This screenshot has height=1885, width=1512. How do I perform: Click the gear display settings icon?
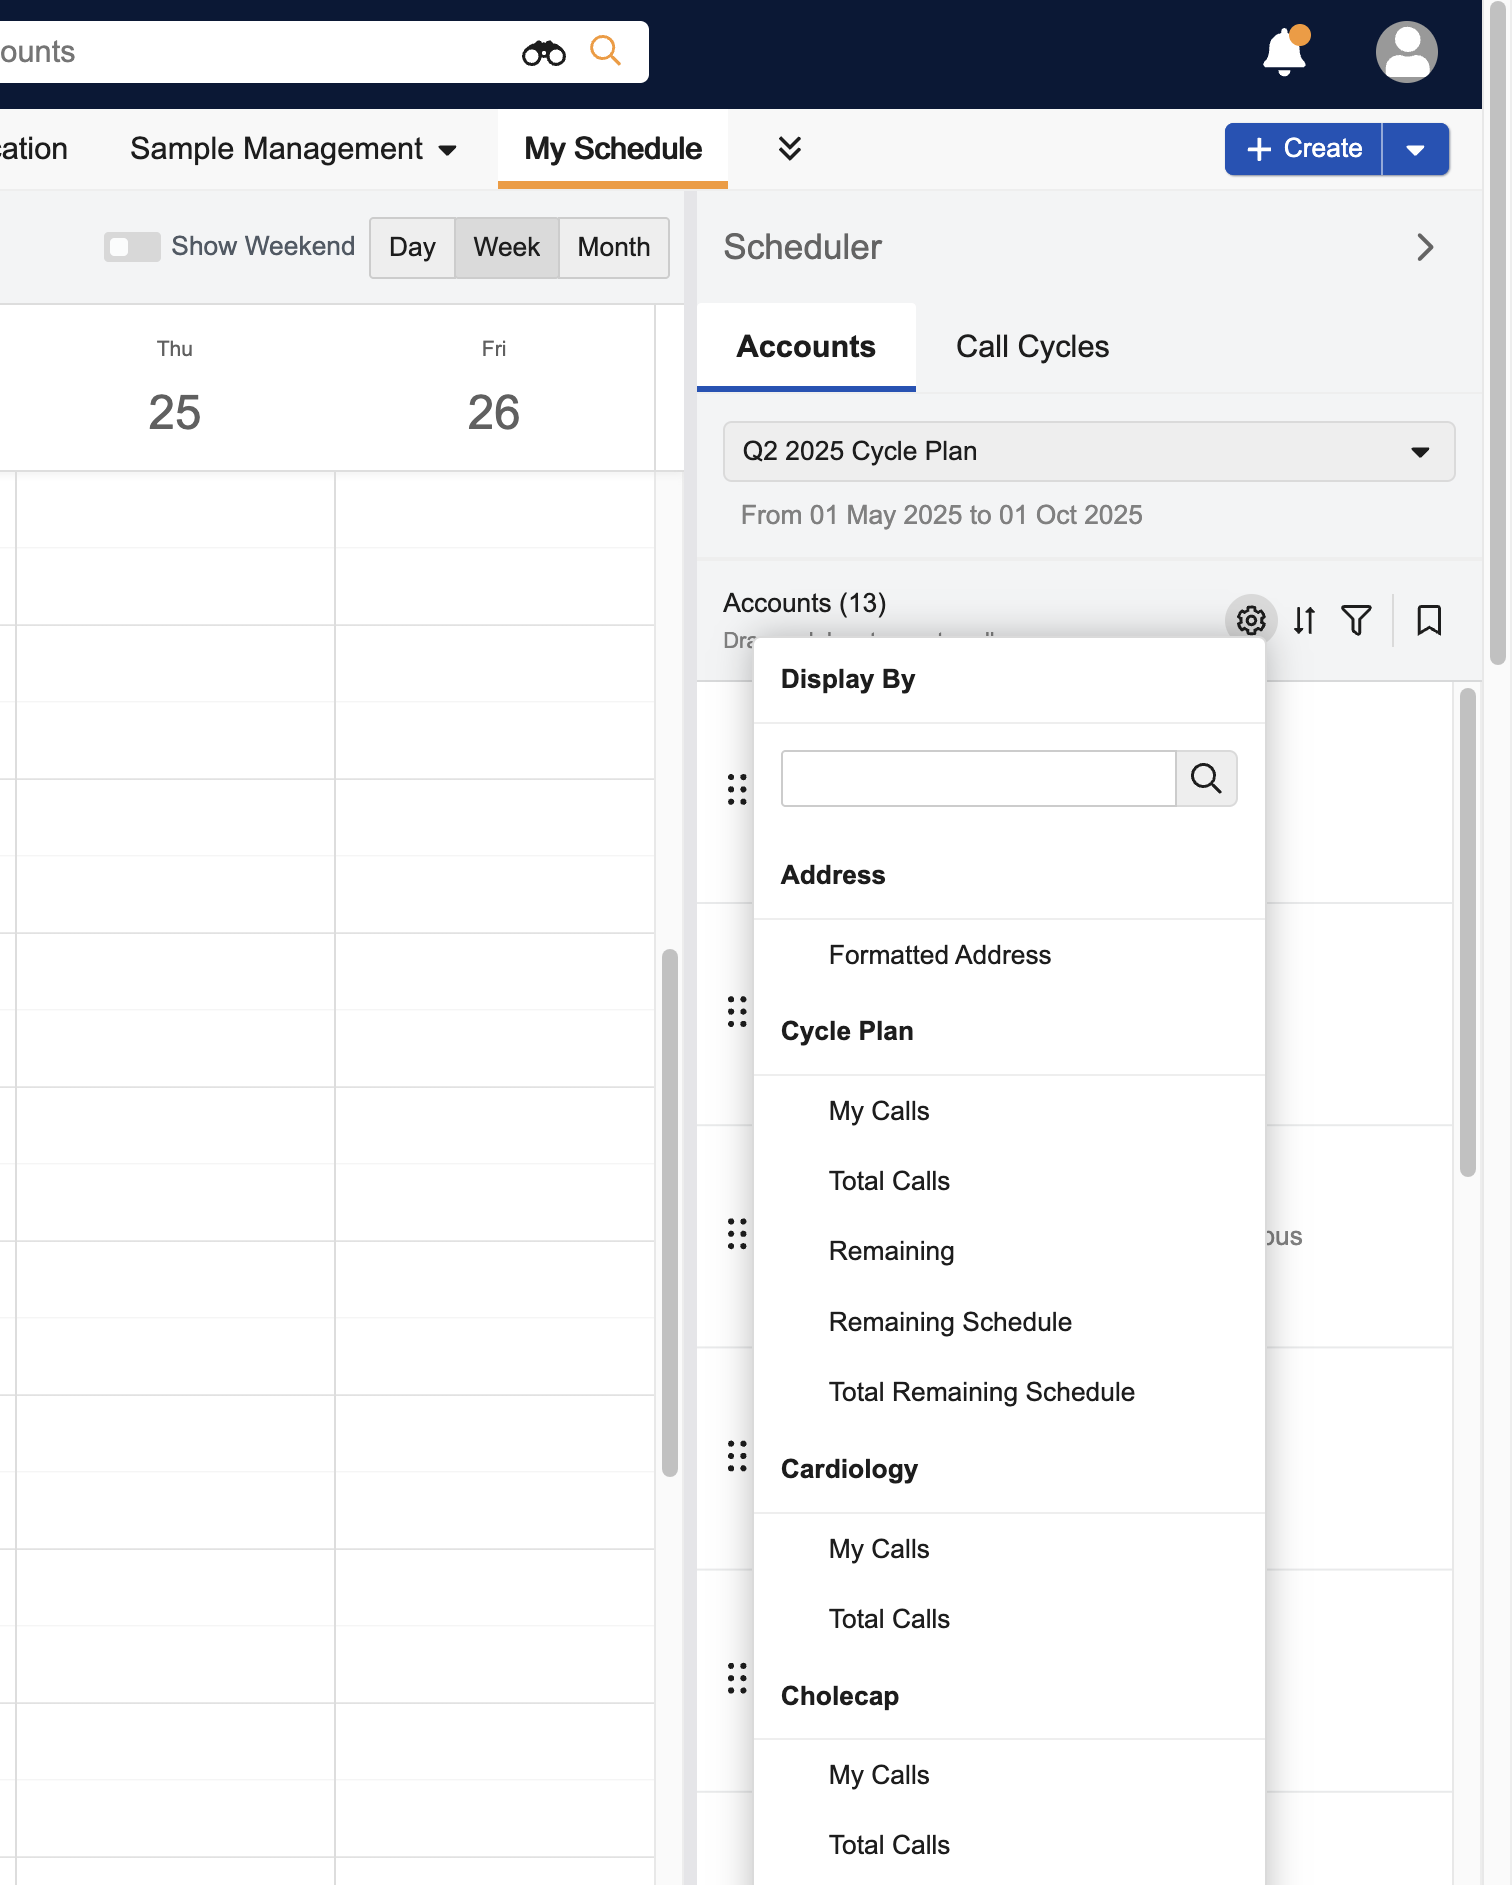1250,621
